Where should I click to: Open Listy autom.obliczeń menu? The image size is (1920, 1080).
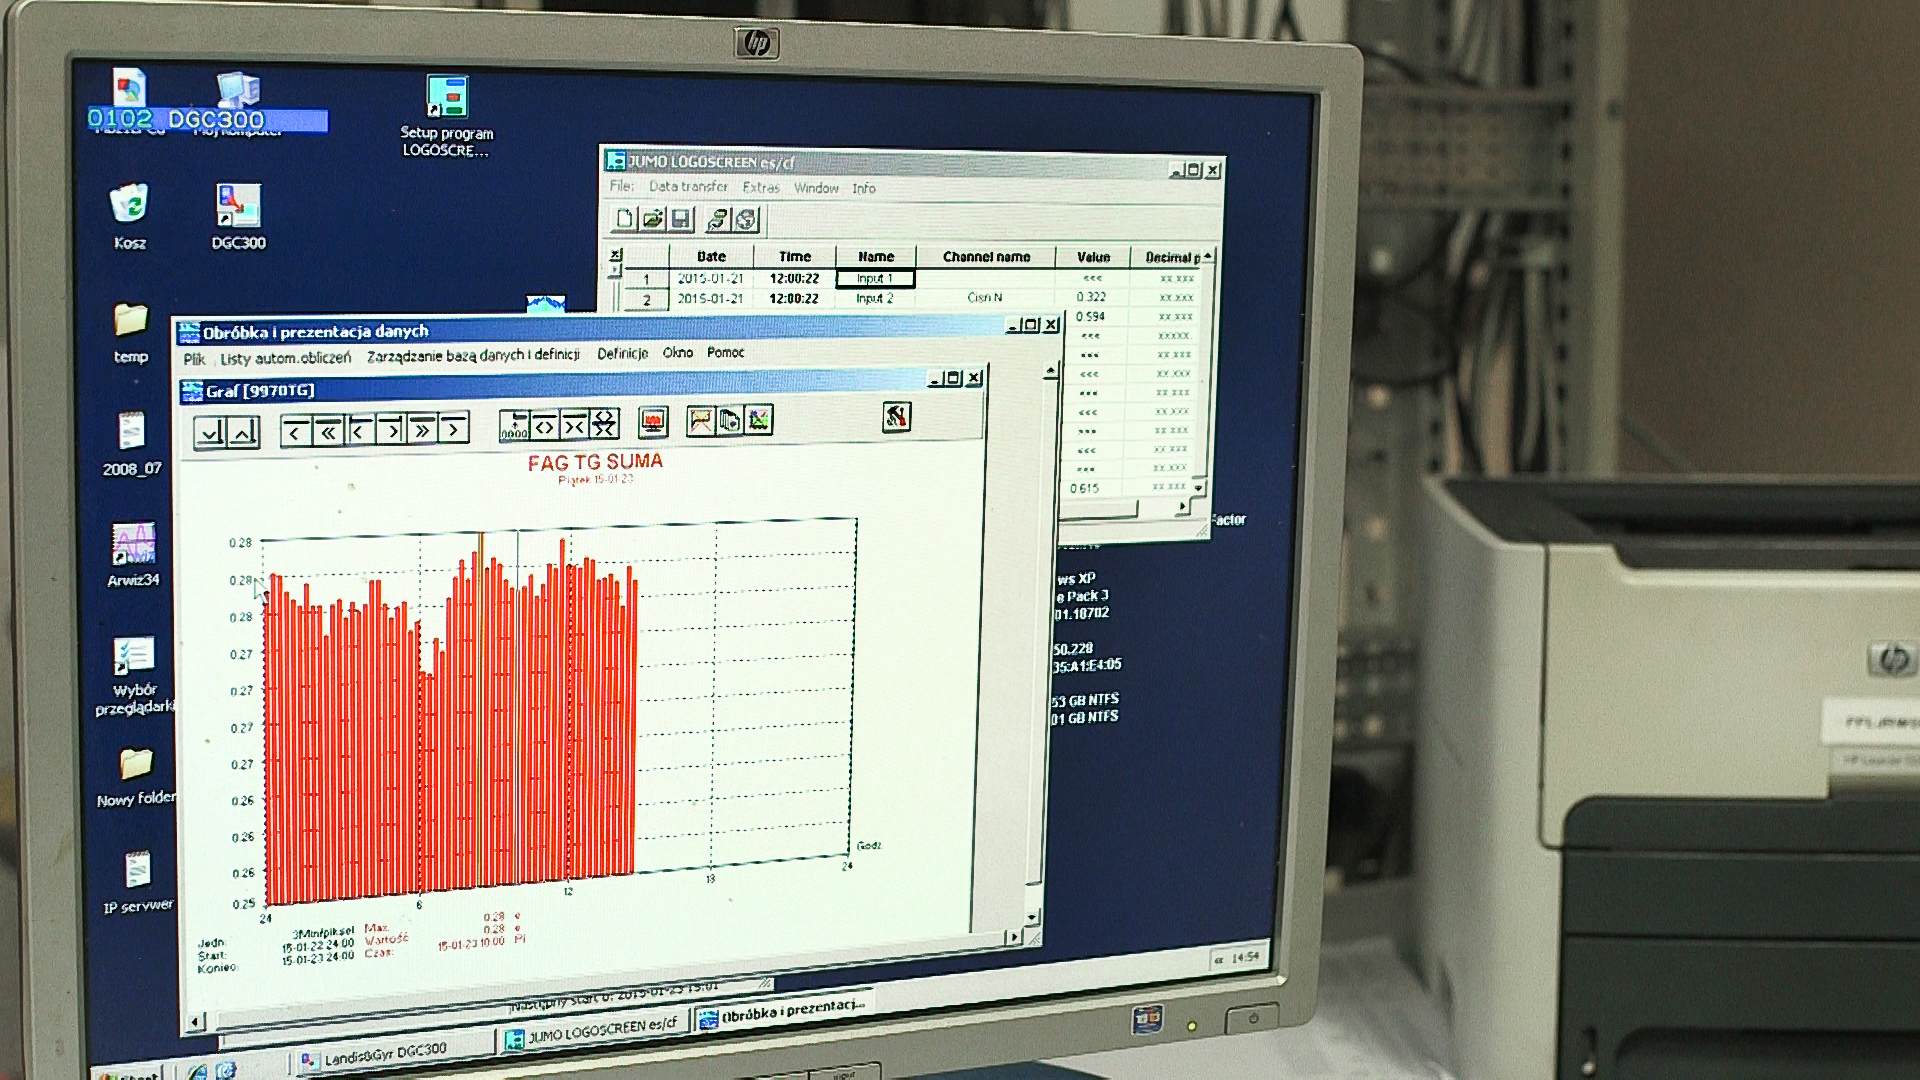285,358
